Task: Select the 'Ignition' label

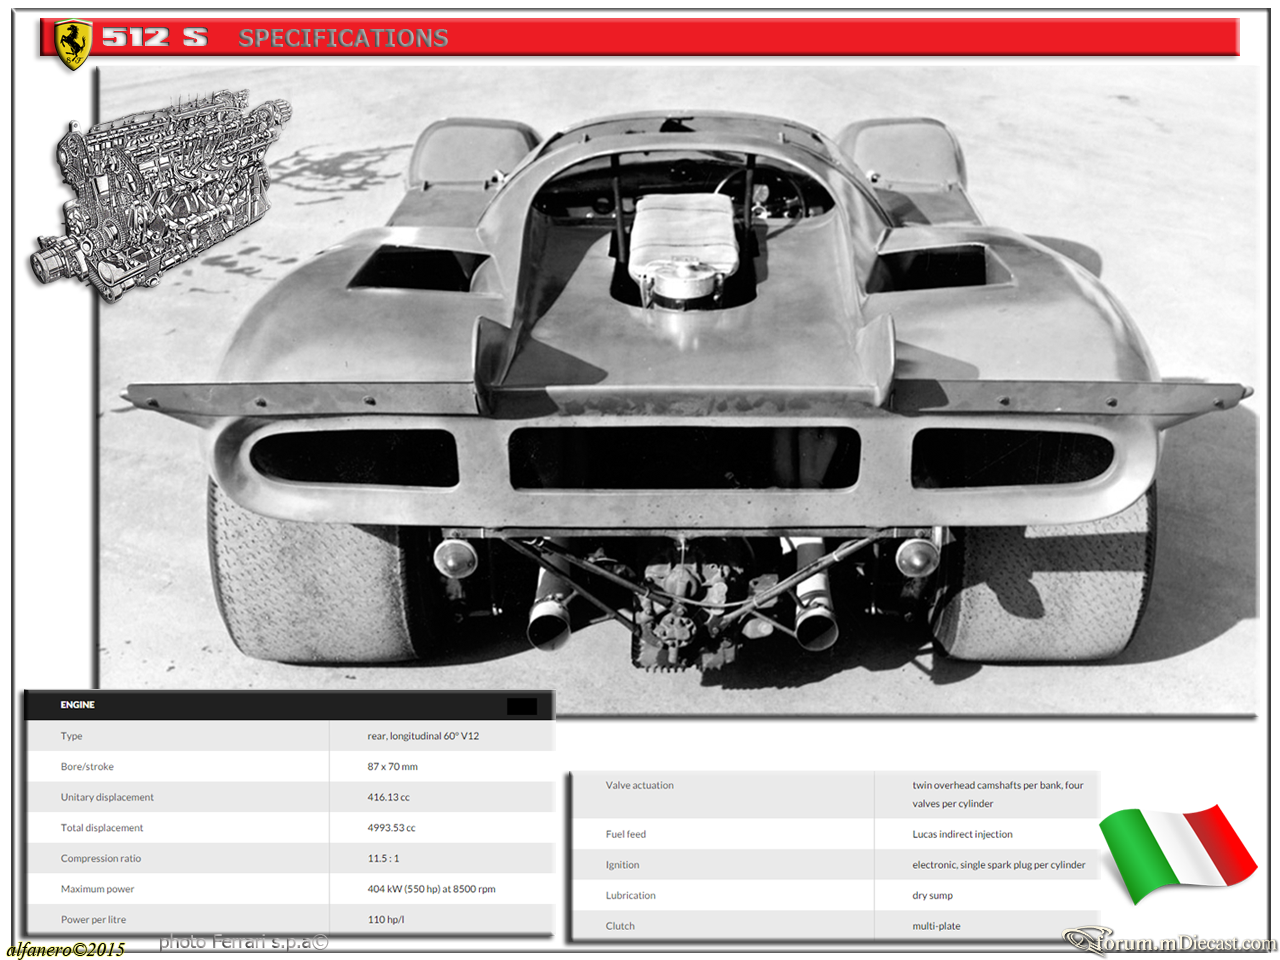Action: click(x=622, y=865)
